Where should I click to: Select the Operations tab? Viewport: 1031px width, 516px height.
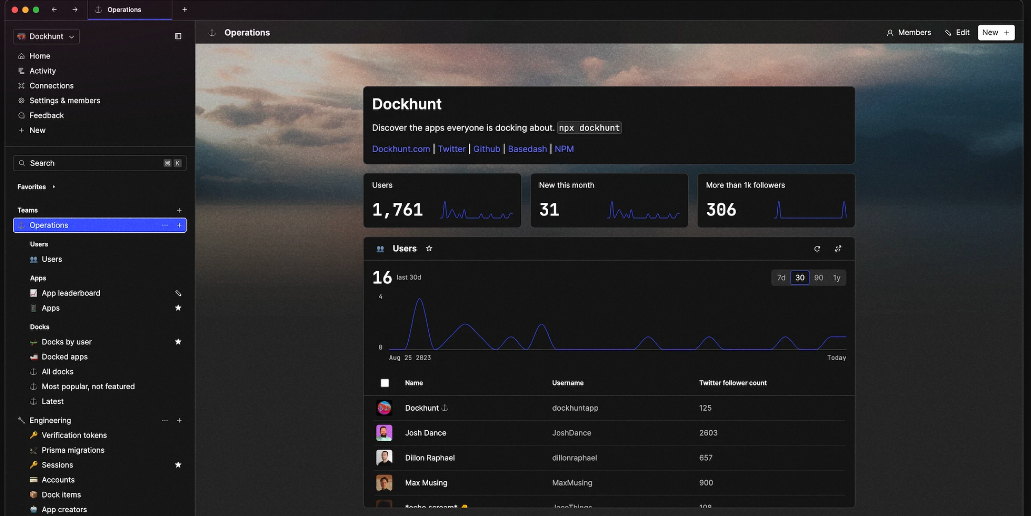(x=124, y=10)
